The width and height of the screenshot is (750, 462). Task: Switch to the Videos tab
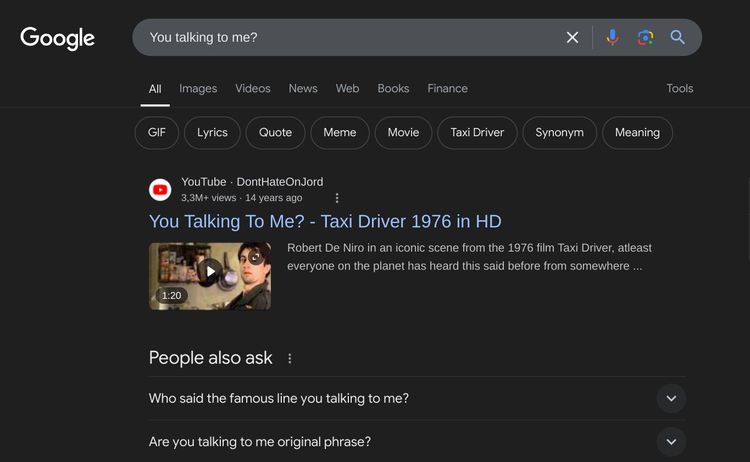pos(253,88)
